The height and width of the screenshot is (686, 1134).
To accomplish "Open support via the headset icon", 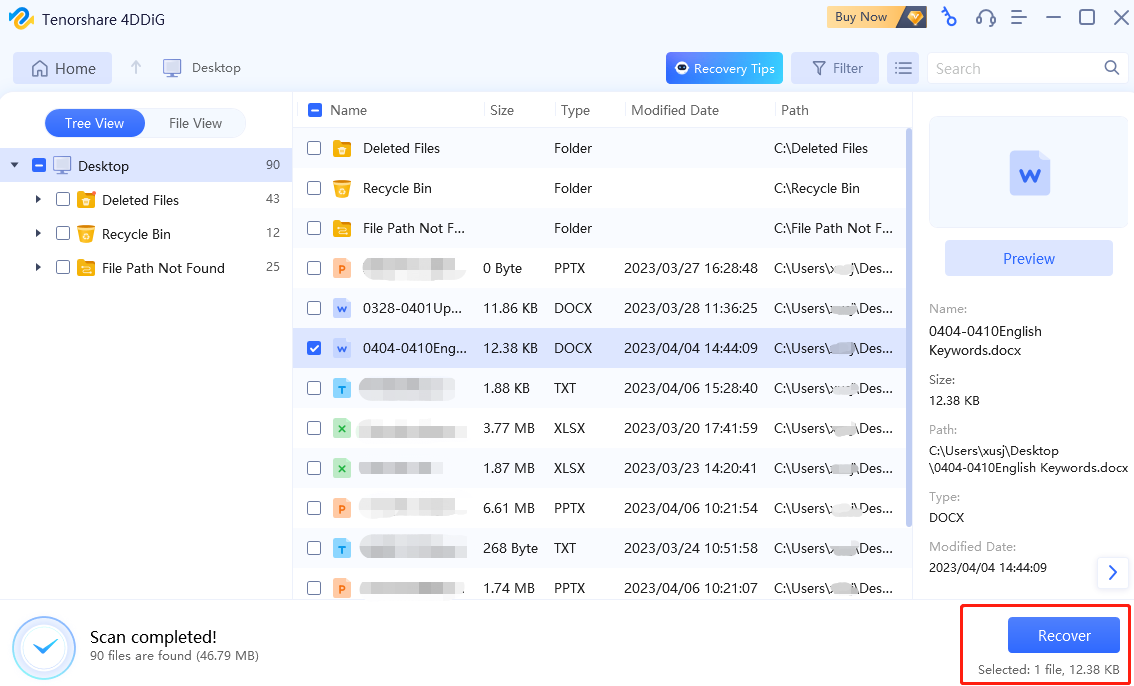I will point(985,17).
